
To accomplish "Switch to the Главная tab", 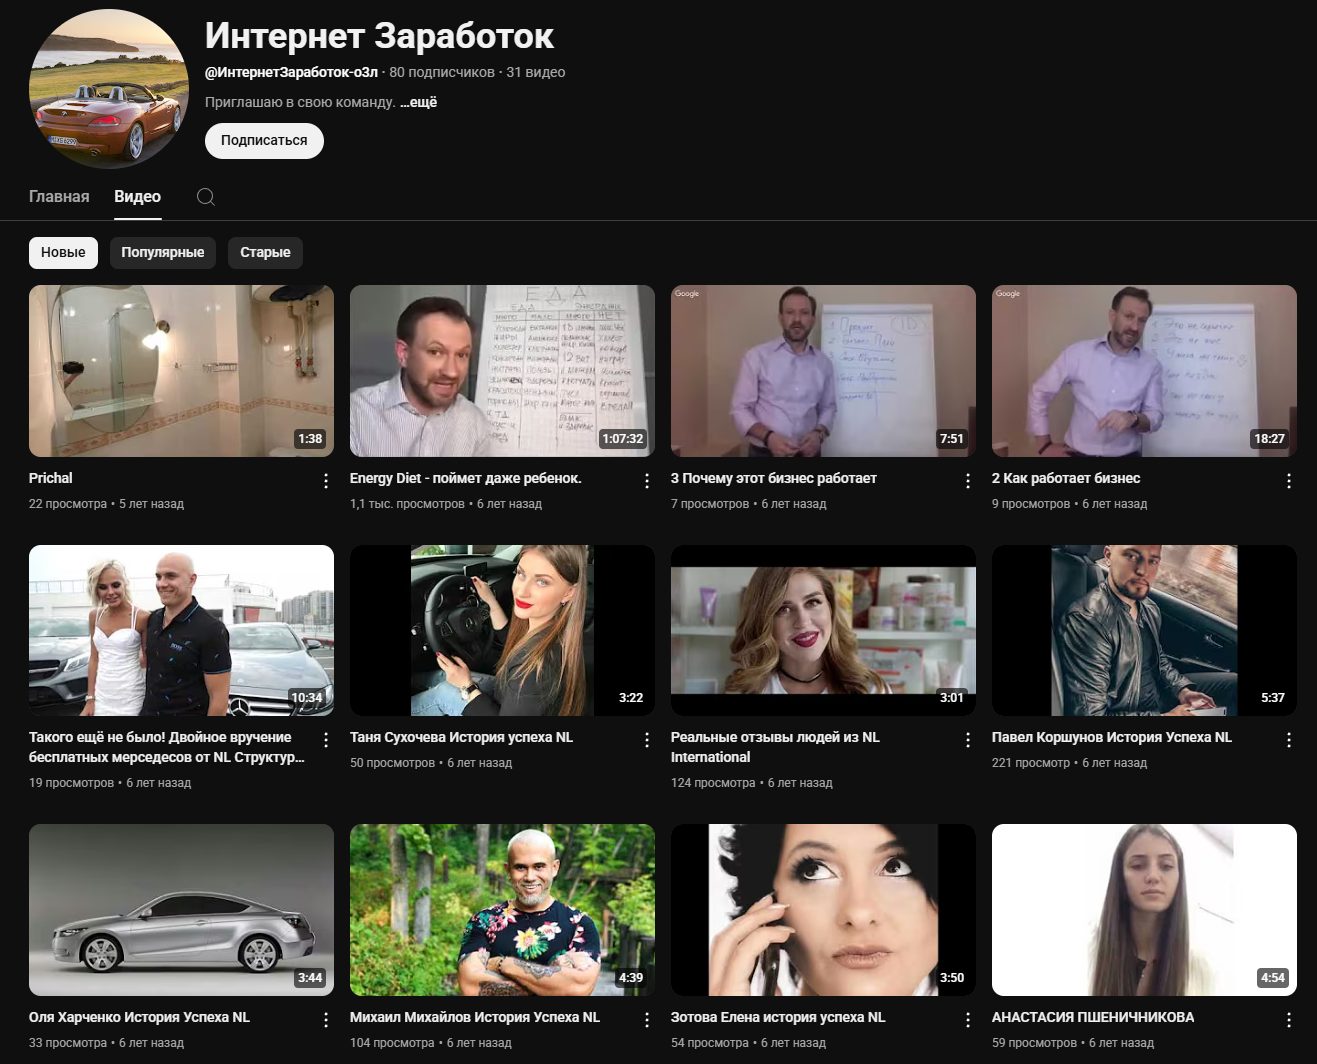I will click(x=59, y=197).
